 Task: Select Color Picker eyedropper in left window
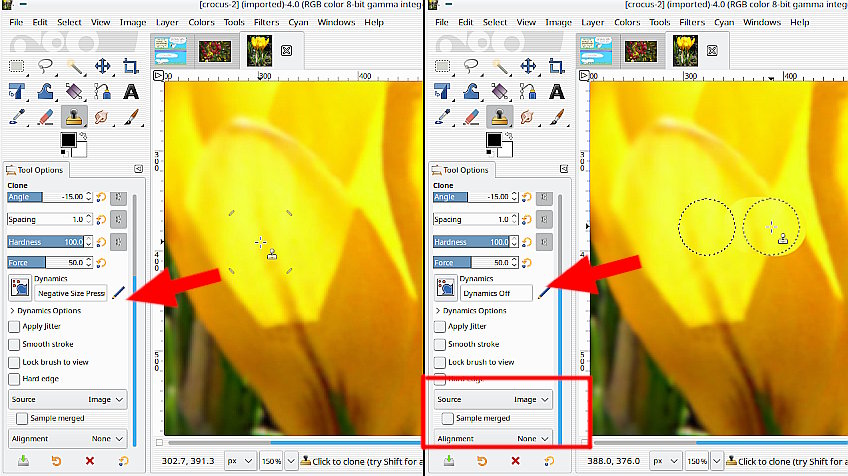click(x=17, y=117)
